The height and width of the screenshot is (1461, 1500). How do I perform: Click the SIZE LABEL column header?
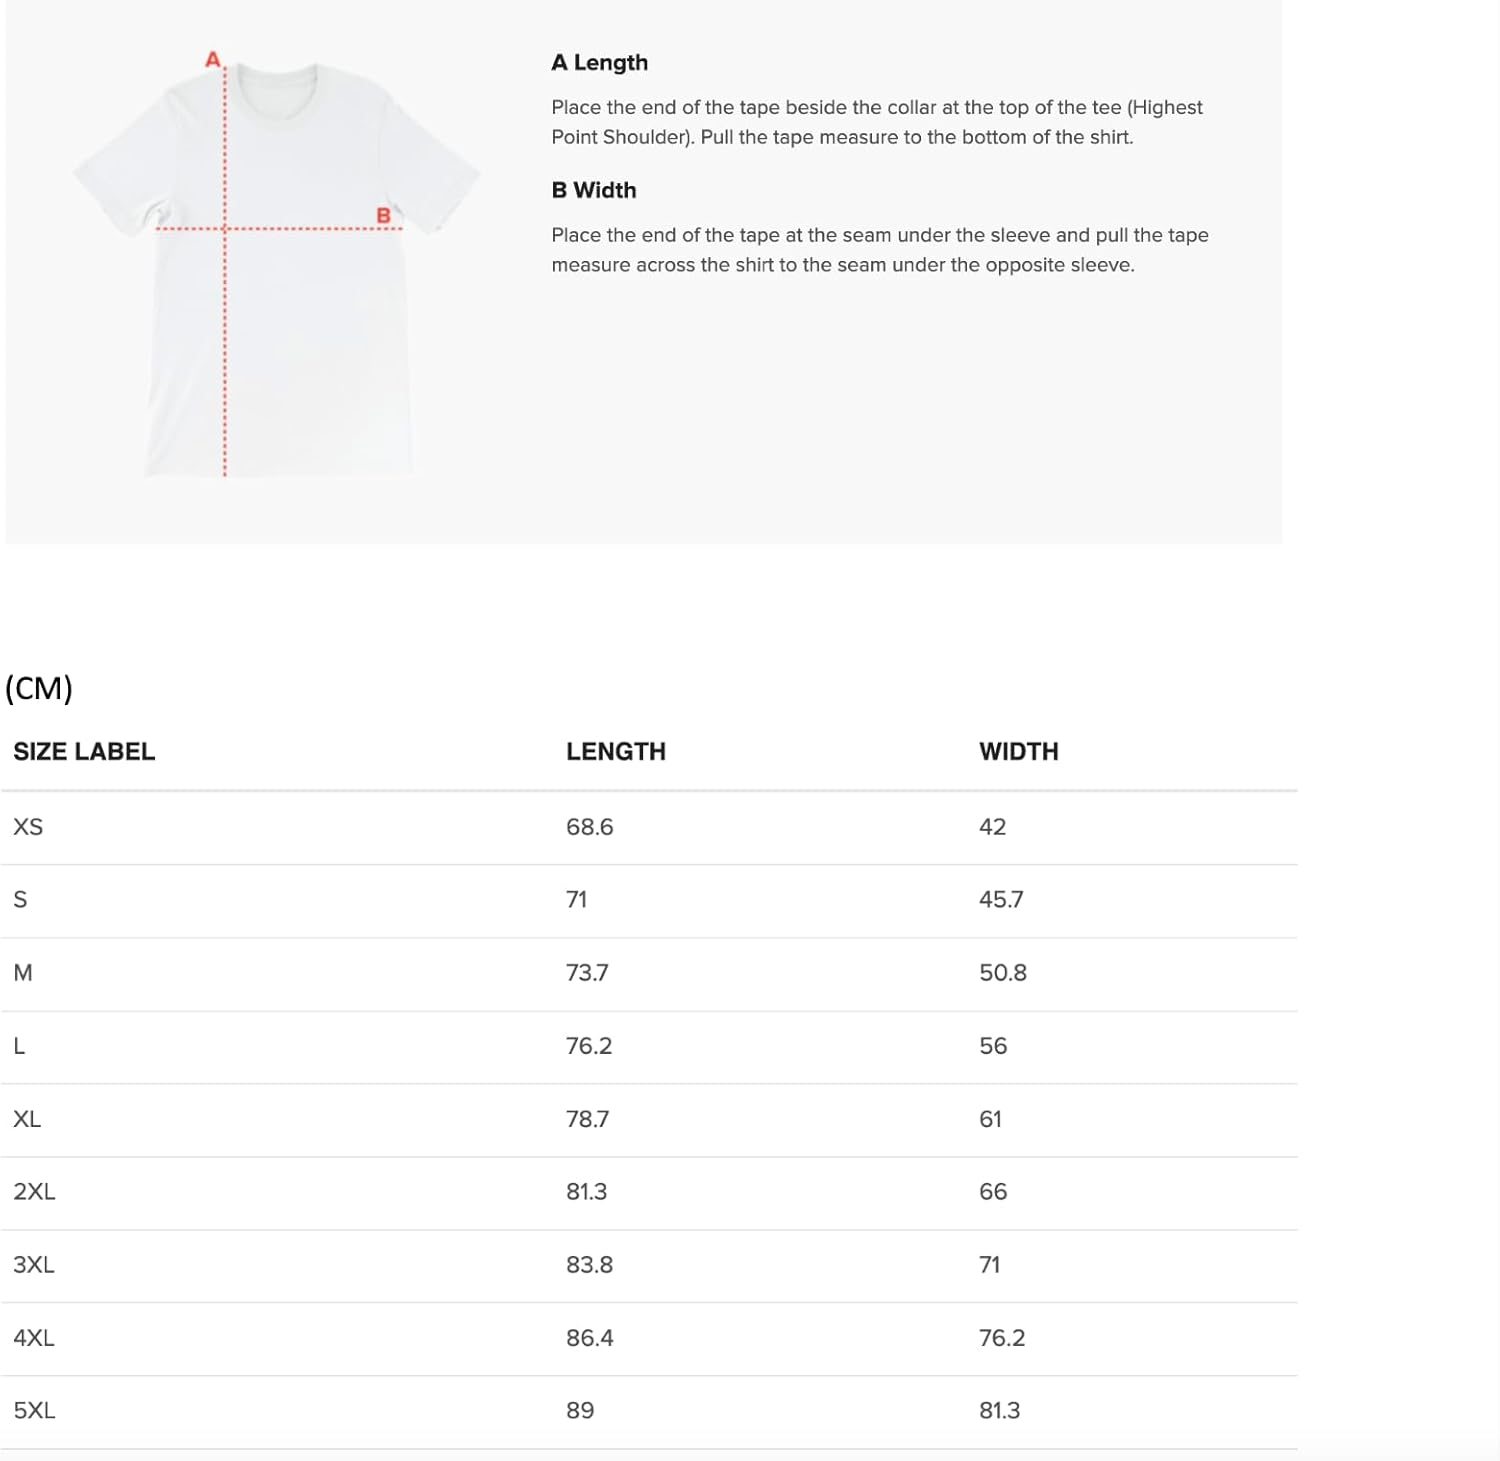coord(84,752)
